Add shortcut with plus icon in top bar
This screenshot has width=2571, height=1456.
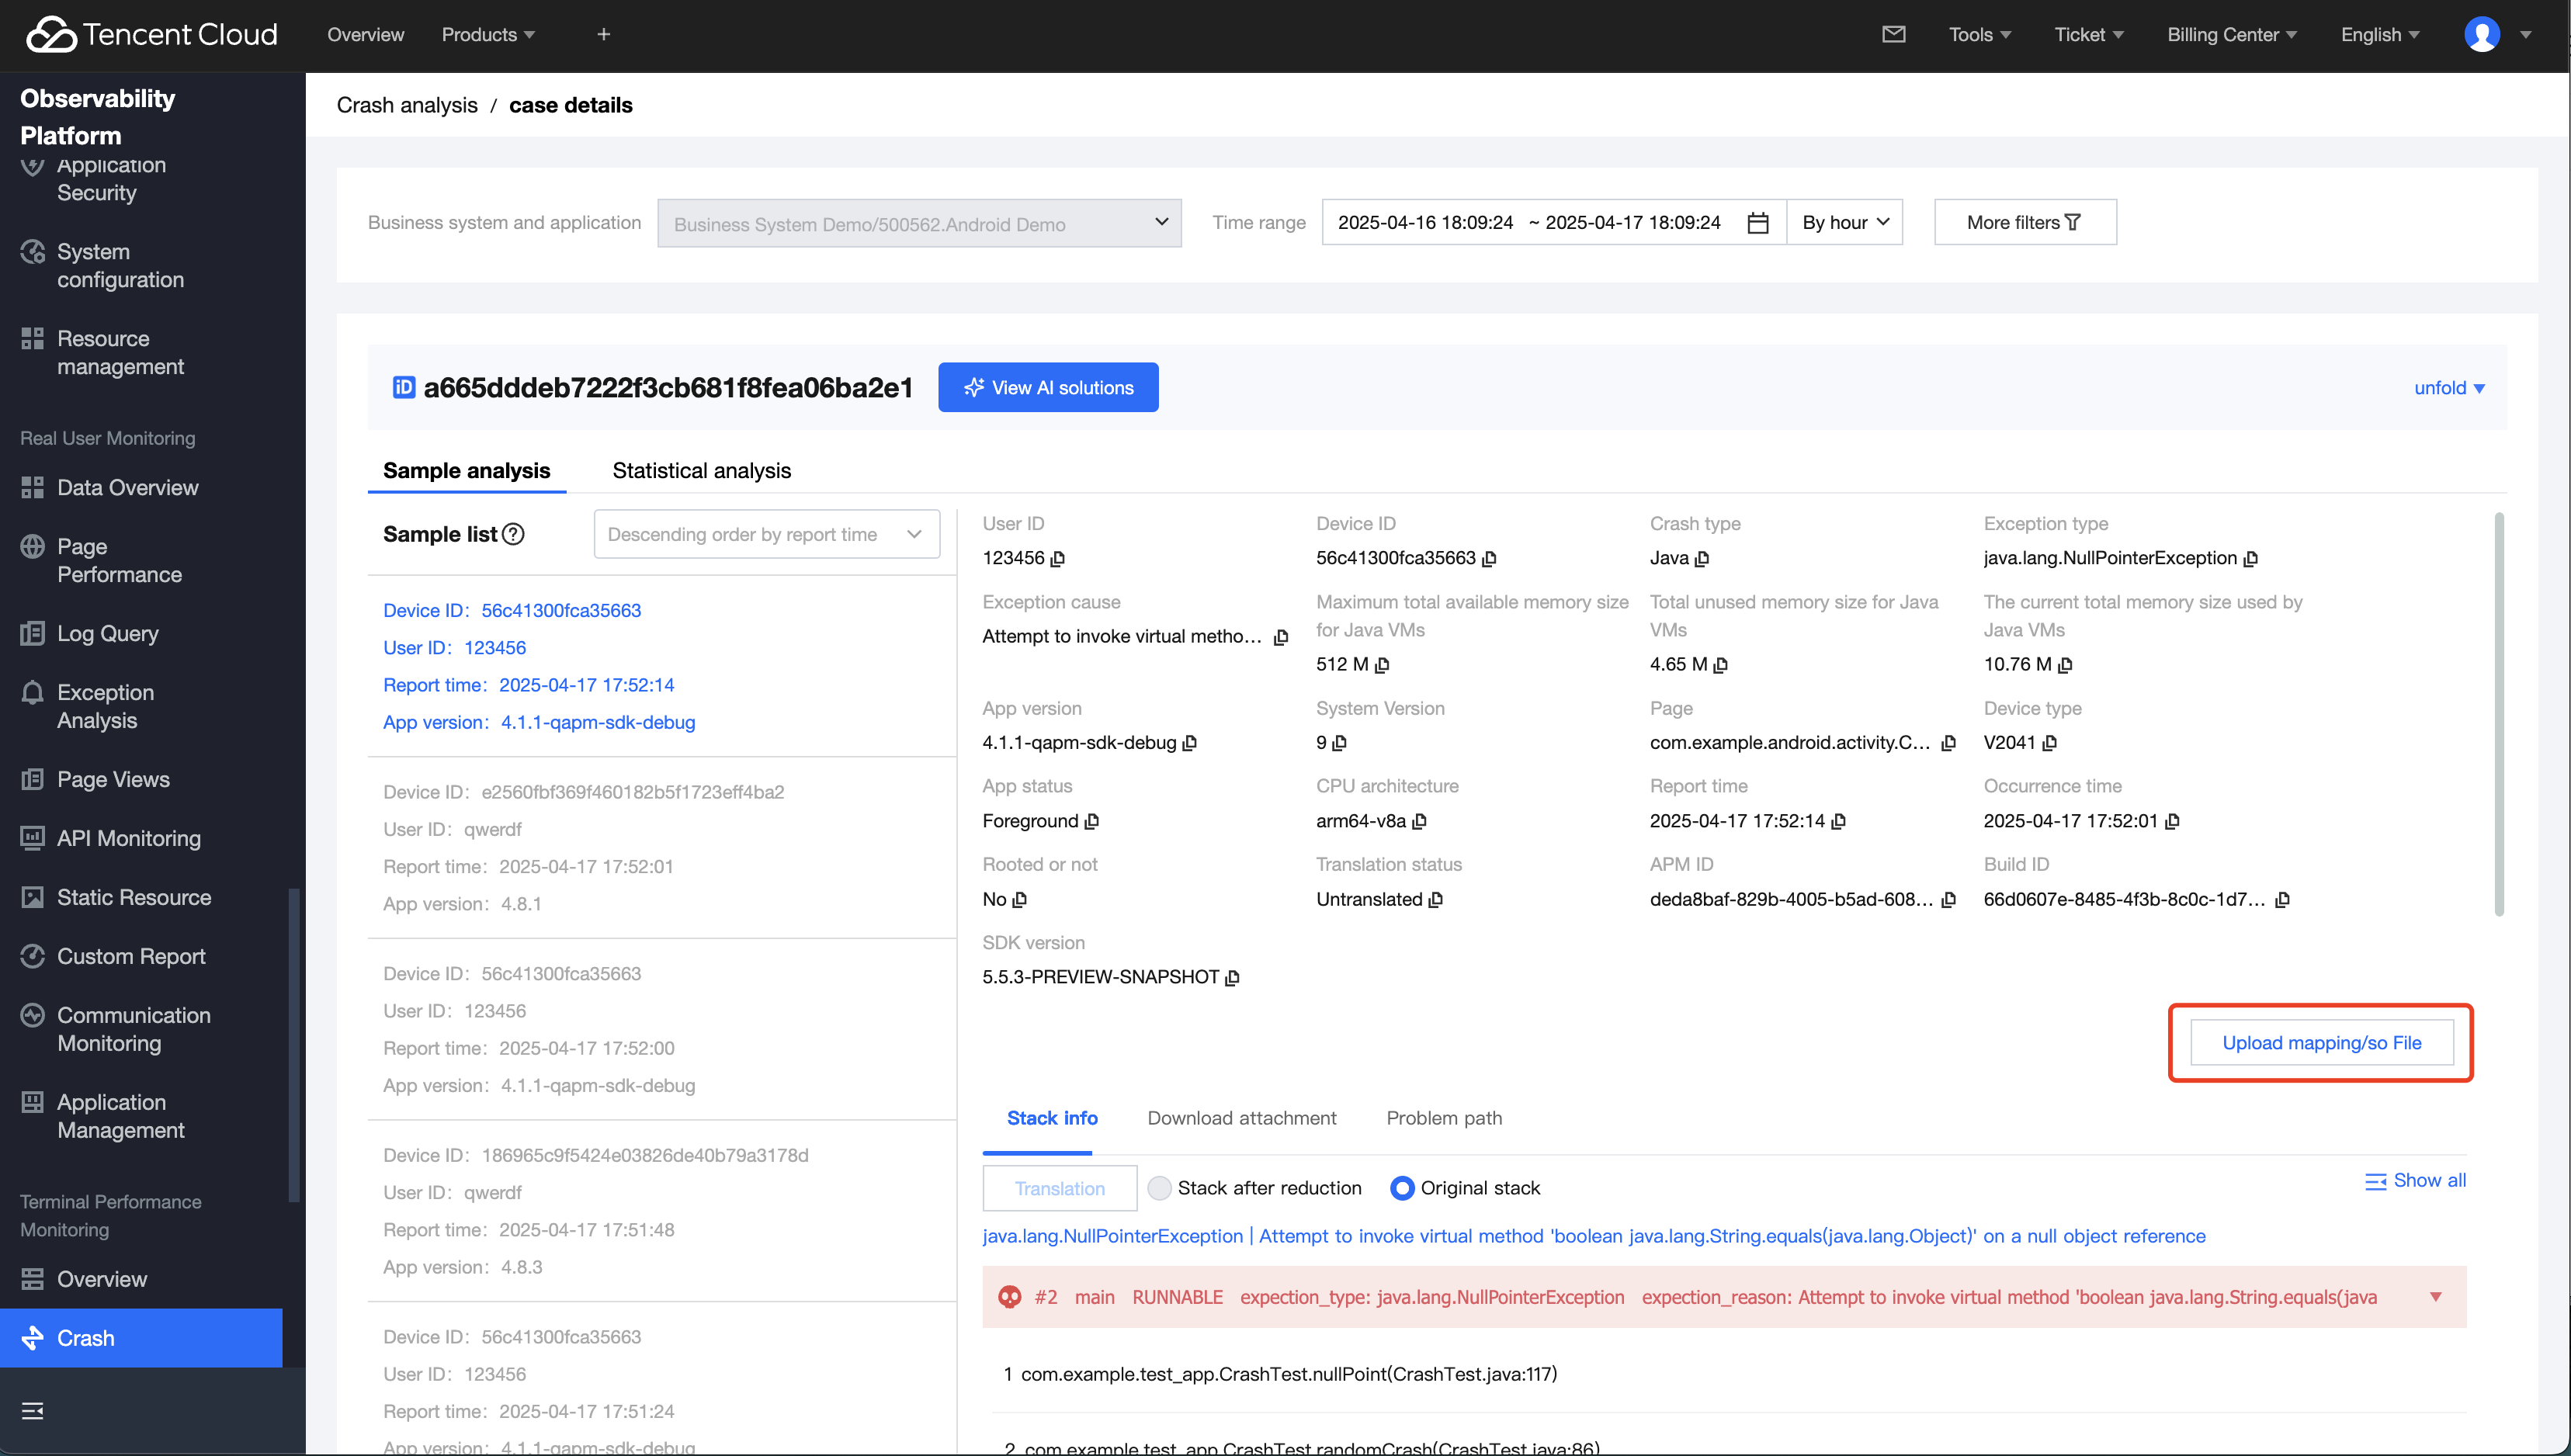click(603, 35)
